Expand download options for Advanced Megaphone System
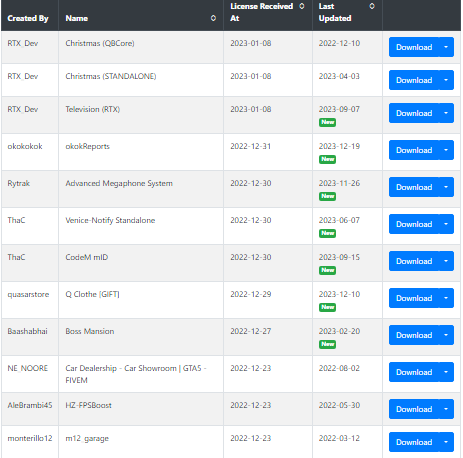463x458 pixels. (446, 187)
